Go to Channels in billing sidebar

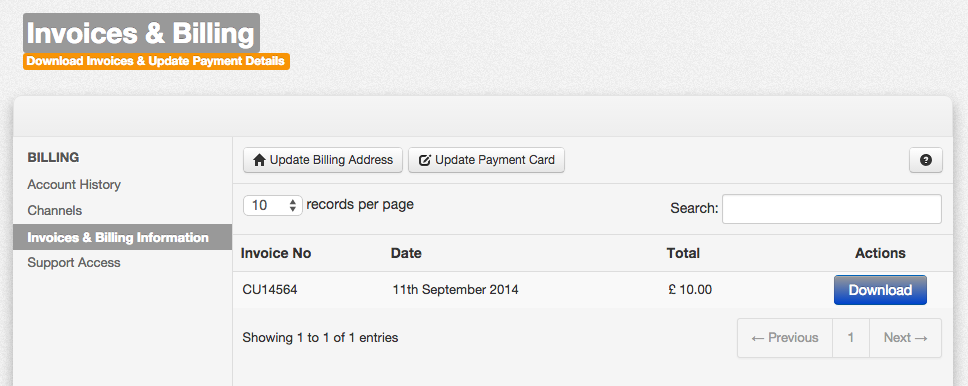pos(54,211)
